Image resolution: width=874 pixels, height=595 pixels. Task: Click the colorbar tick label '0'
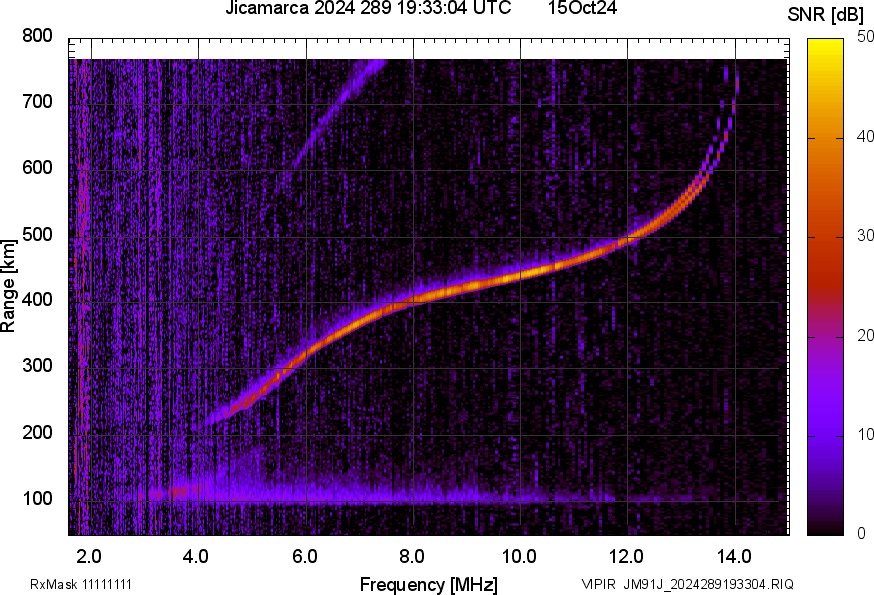click(862, 534)
